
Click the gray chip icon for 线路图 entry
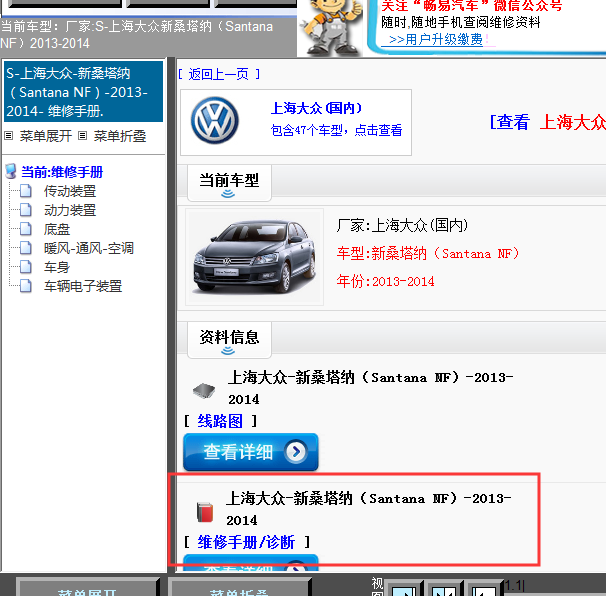(x=204, y=390)
